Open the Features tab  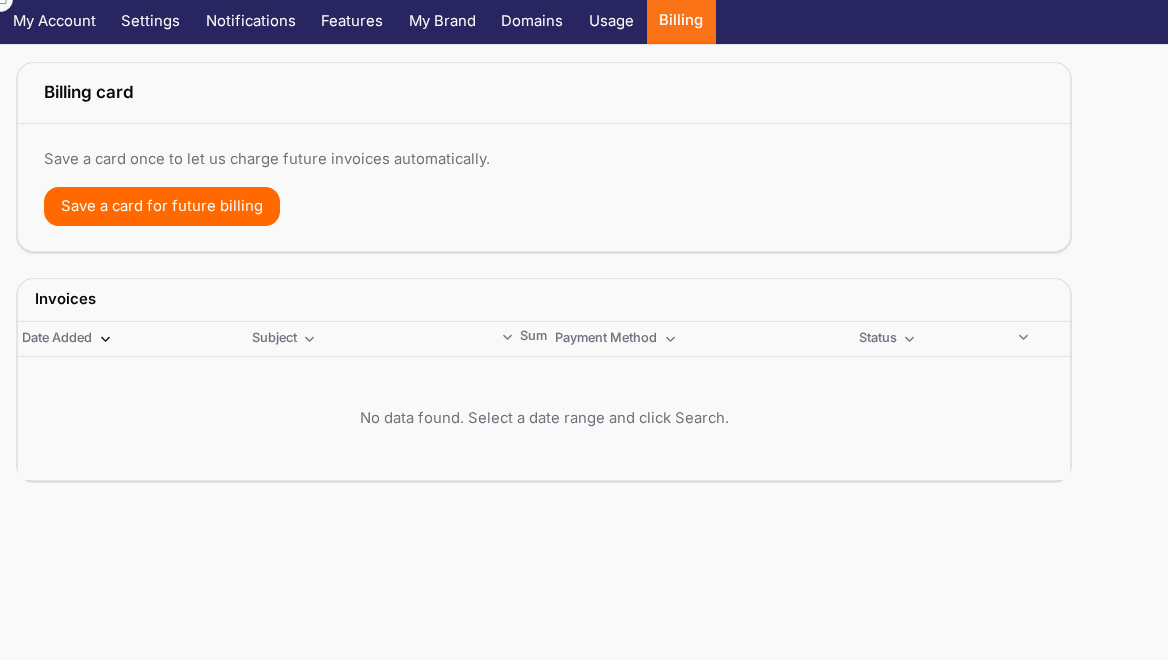[x=352, y=21]
